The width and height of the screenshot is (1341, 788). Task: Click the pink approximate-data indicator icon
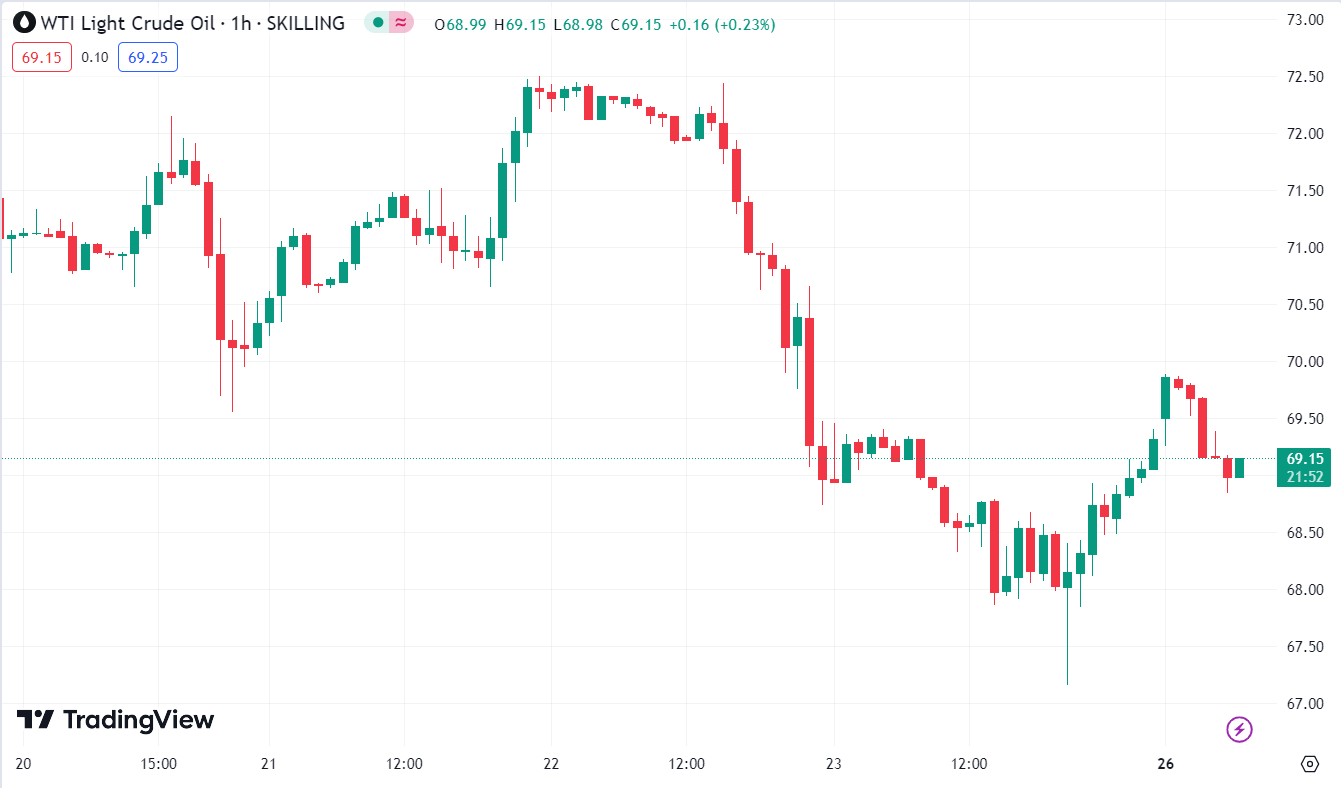[401, 22]
